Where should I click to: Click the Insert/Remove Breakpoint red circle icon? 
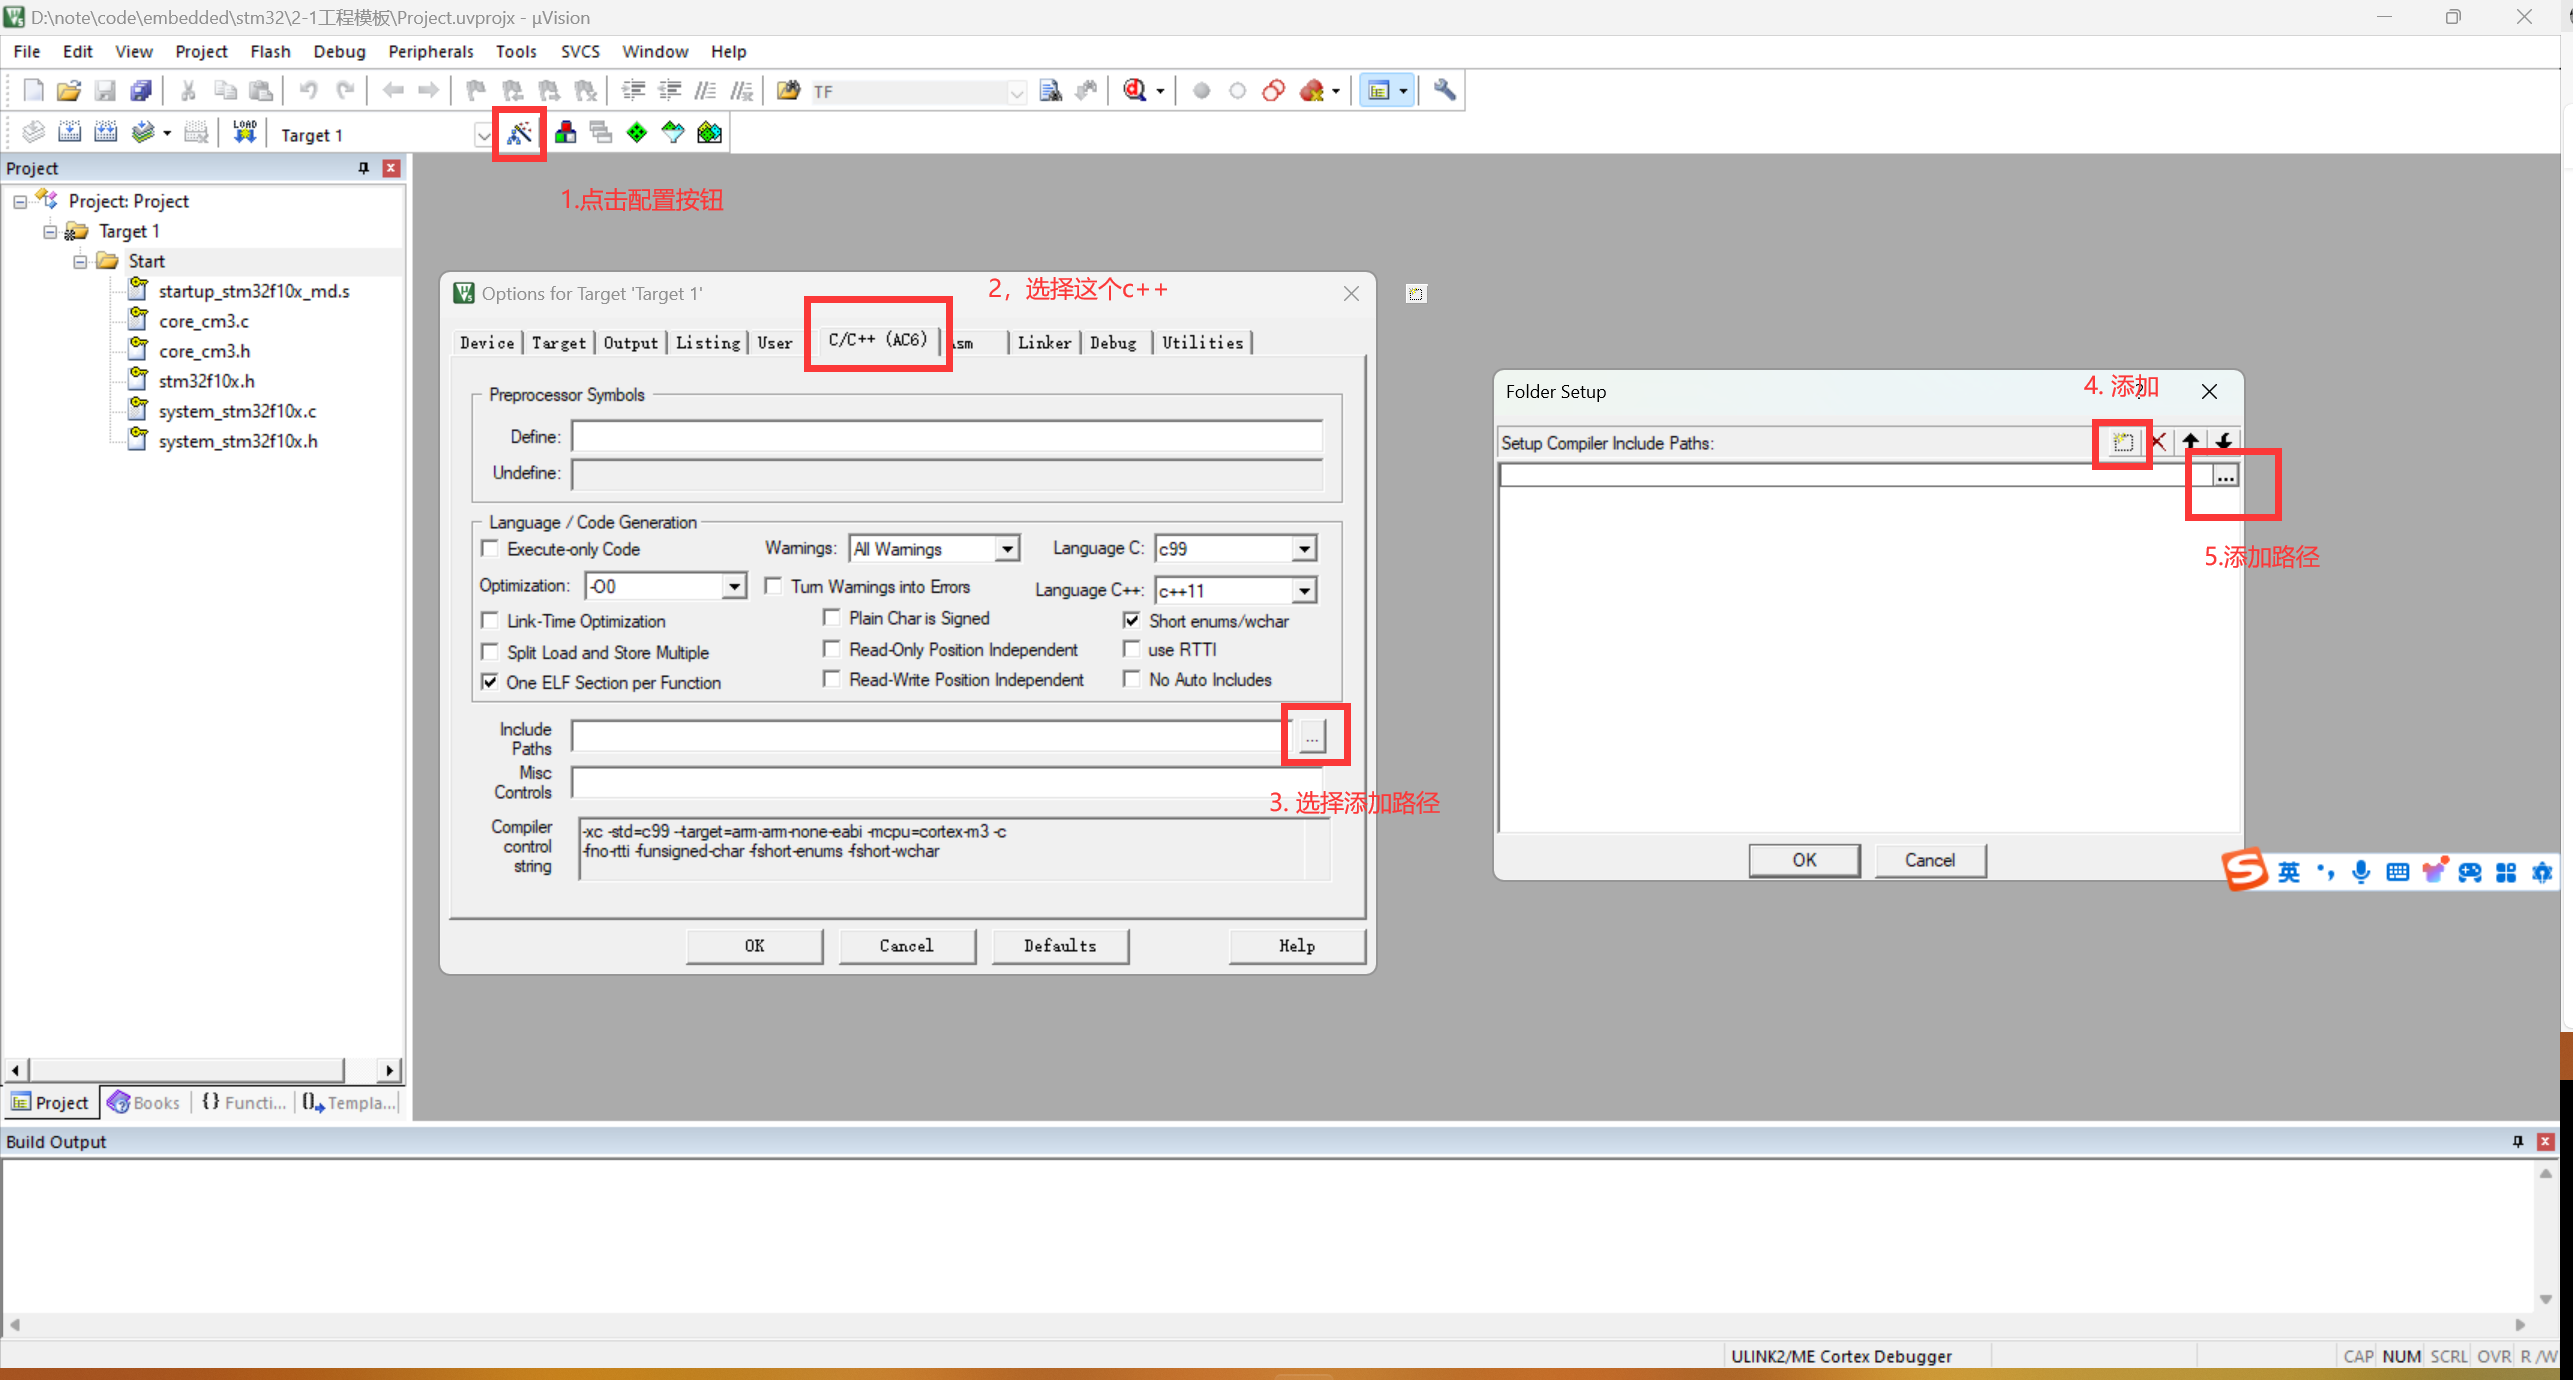tap(1201, 91)
